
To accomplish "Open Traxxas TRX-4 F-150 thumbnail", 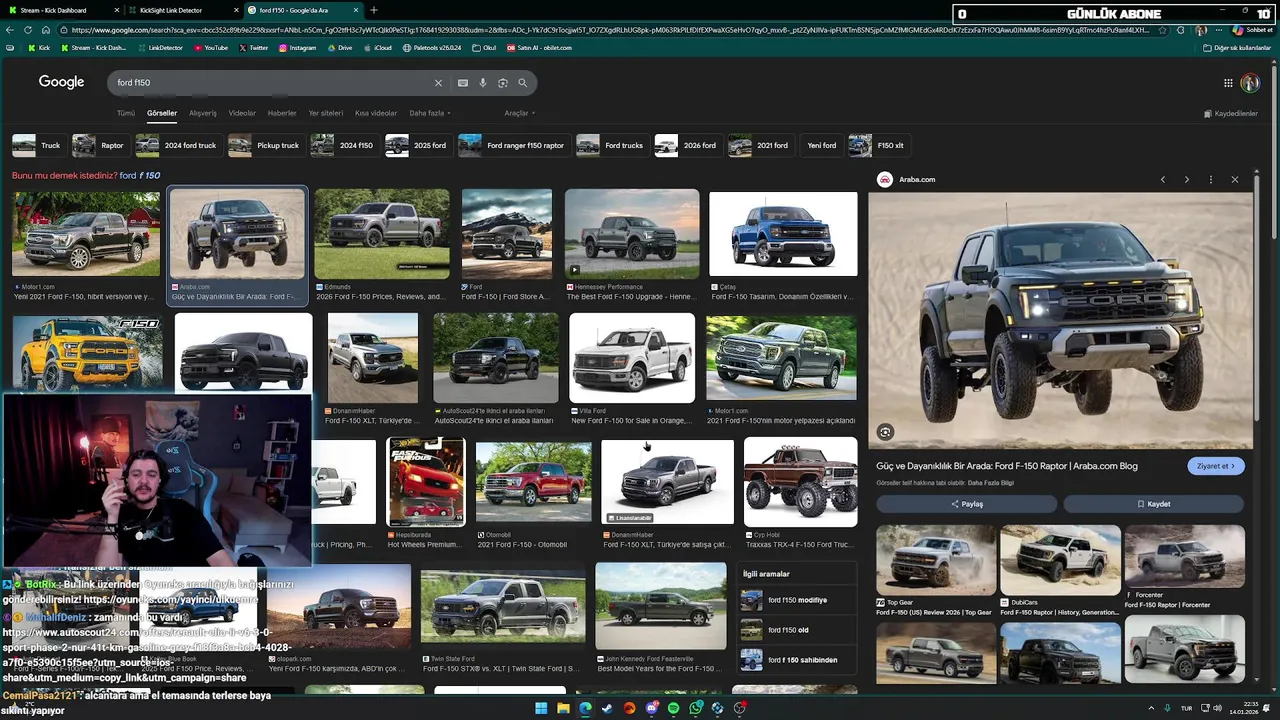I will (x=800, y=482).
